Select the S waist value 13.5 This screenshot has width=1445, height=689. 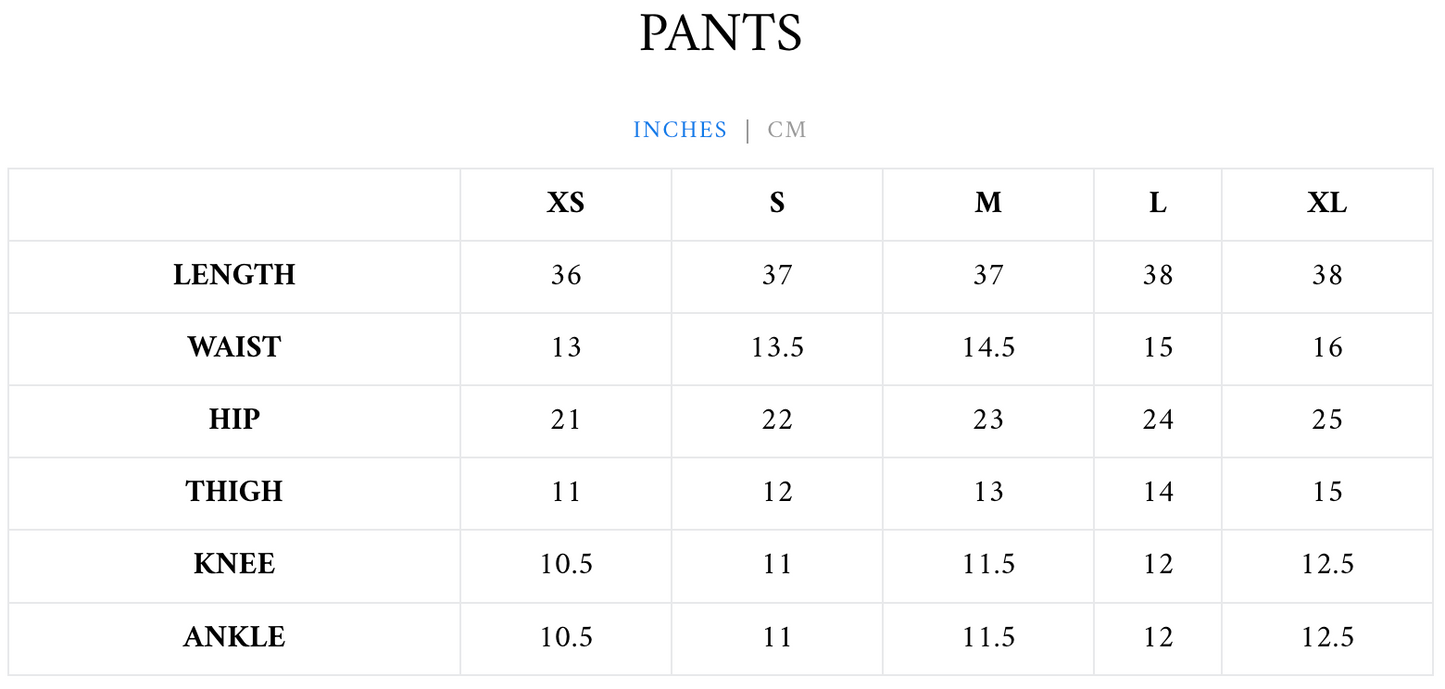777,347
